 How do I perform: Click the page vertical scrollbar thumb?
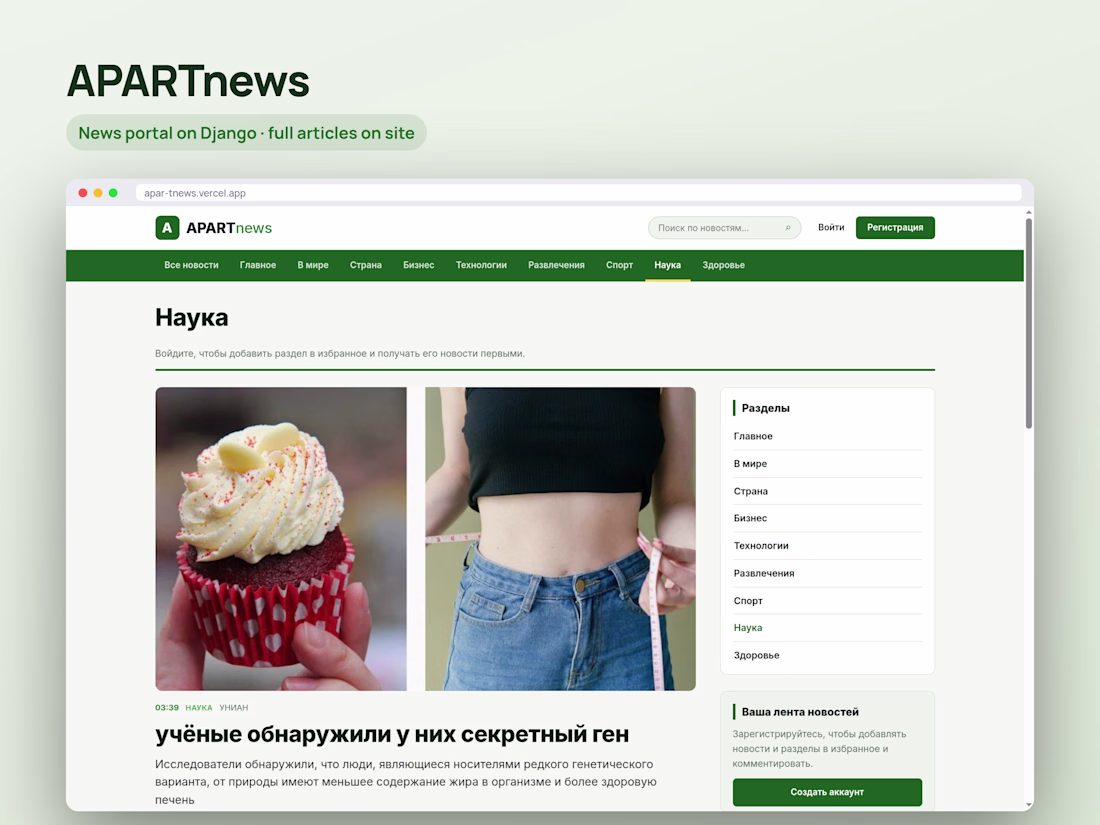[1028, 323]
